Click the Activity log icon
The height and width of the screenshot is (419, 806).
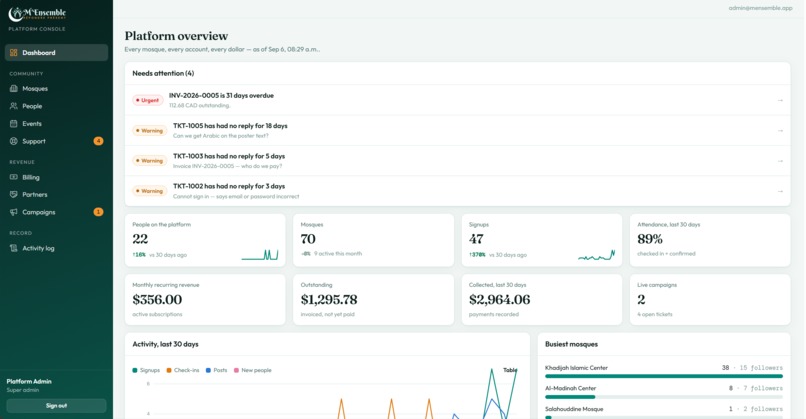point(14,248)
